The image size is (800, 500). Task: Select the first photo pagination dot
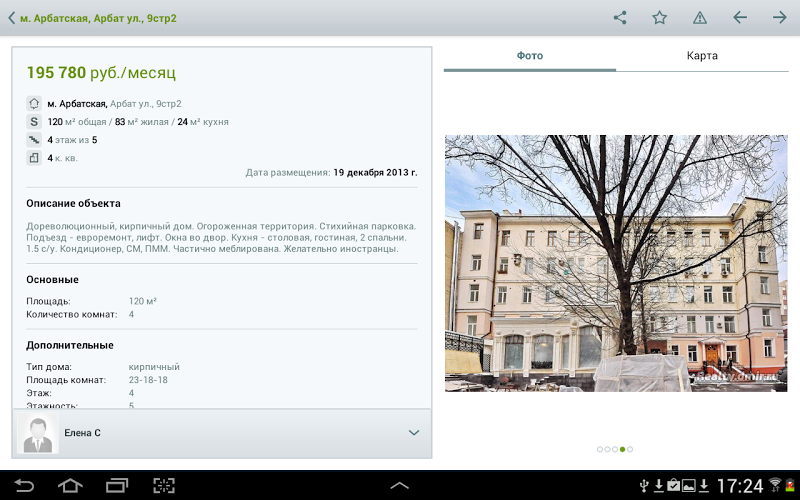tap(600, 449)
